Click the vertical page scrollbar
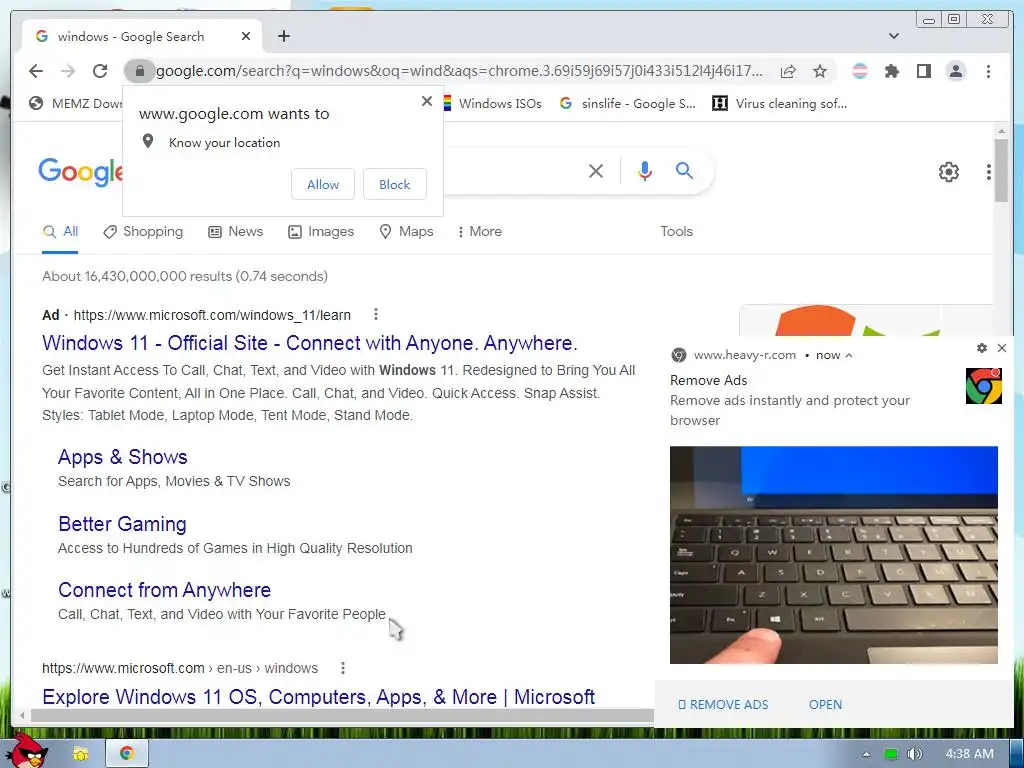 (1001, 172)
